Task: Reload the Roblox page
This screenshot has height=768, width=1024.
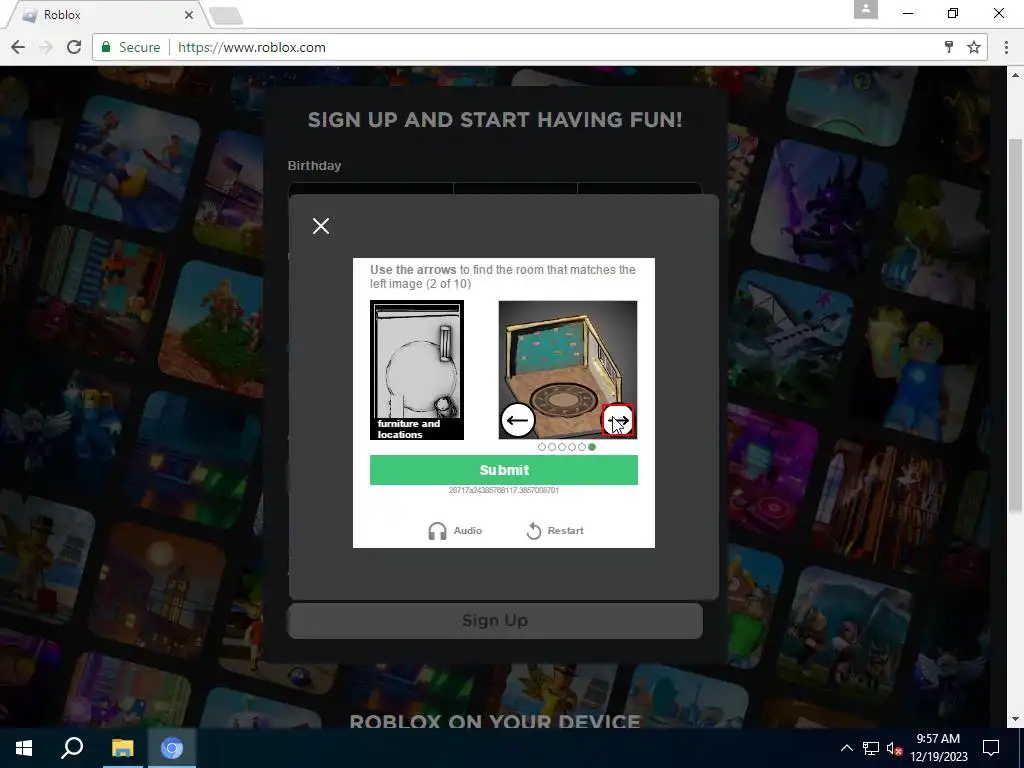Action: [74, 47]
